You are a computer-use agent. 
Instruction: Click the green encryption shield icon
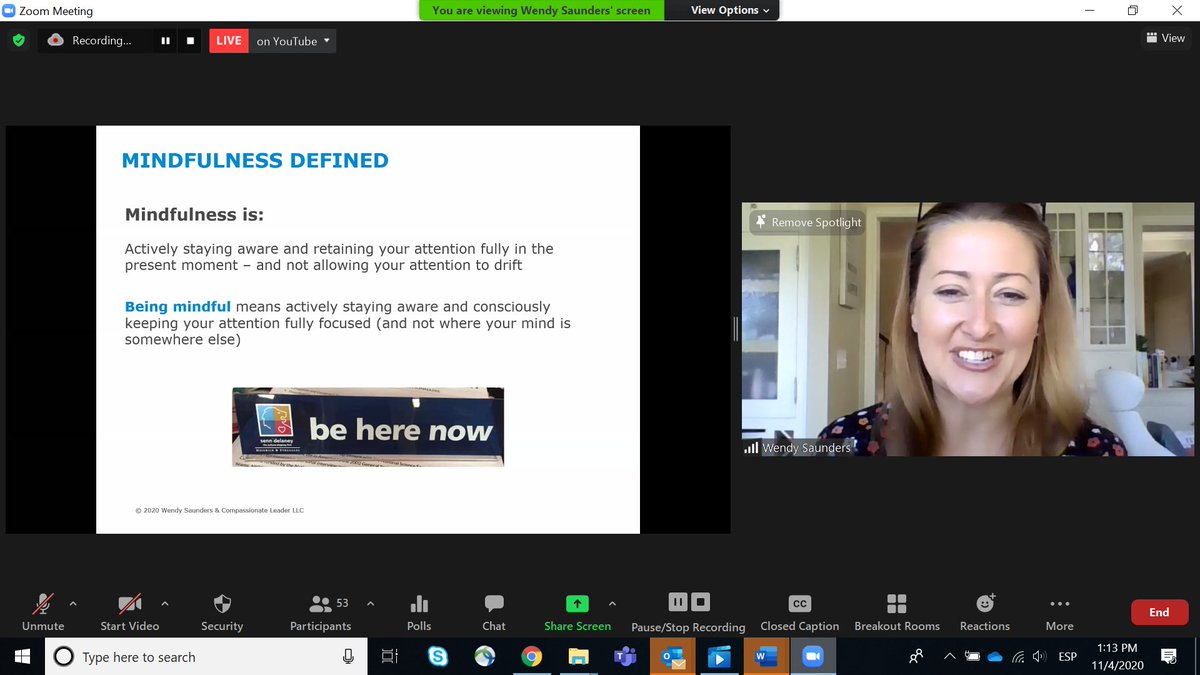(x=18, y=41)
